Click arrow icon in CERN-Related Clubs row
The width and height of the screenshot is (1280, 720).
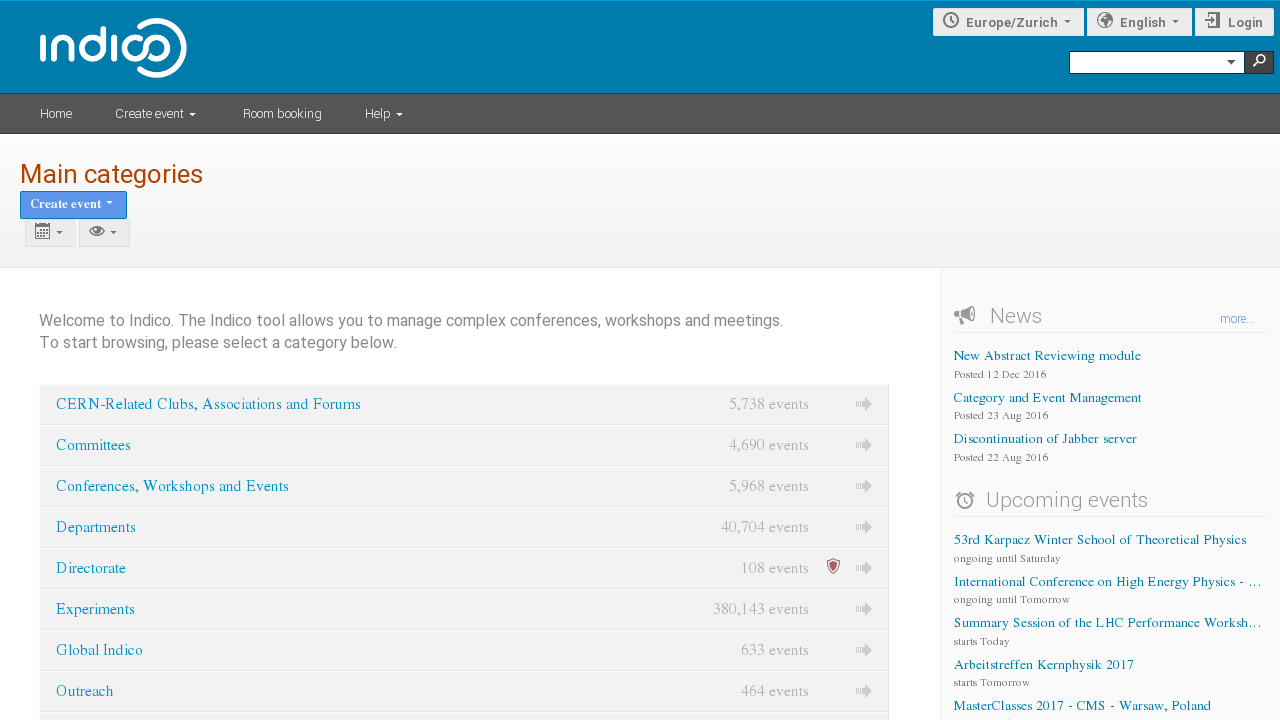click(864, 404)
